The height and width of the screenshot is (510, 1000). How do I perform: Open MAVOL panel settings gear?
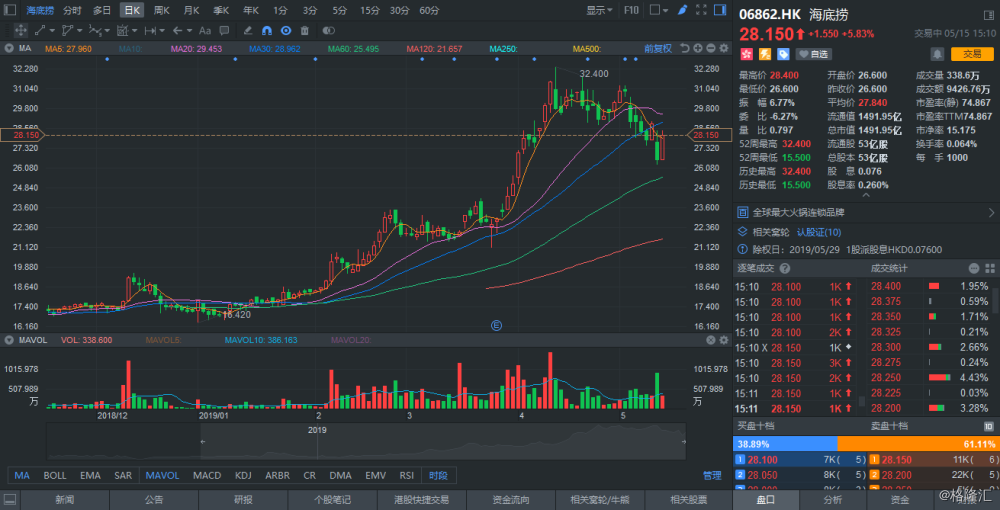(x=724, y=340)
